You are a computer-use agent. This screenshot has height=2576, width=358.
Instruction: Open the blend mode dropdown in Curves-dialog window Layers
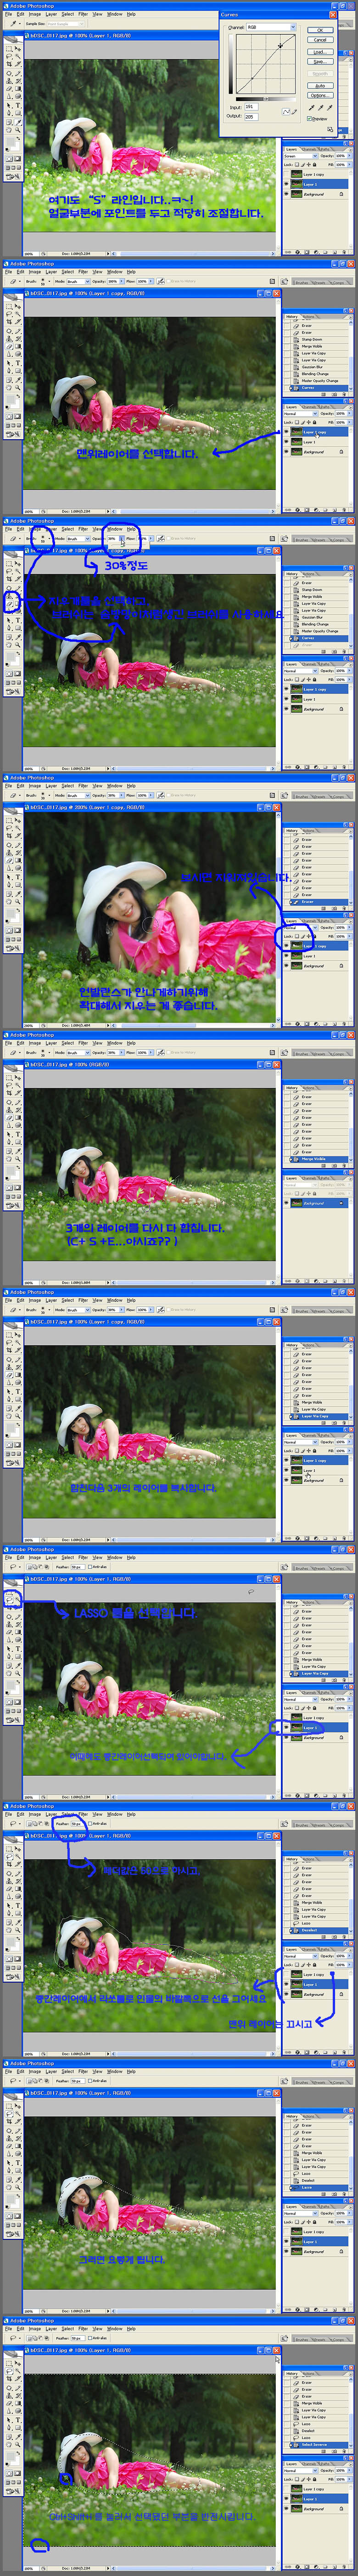(301, 156)
